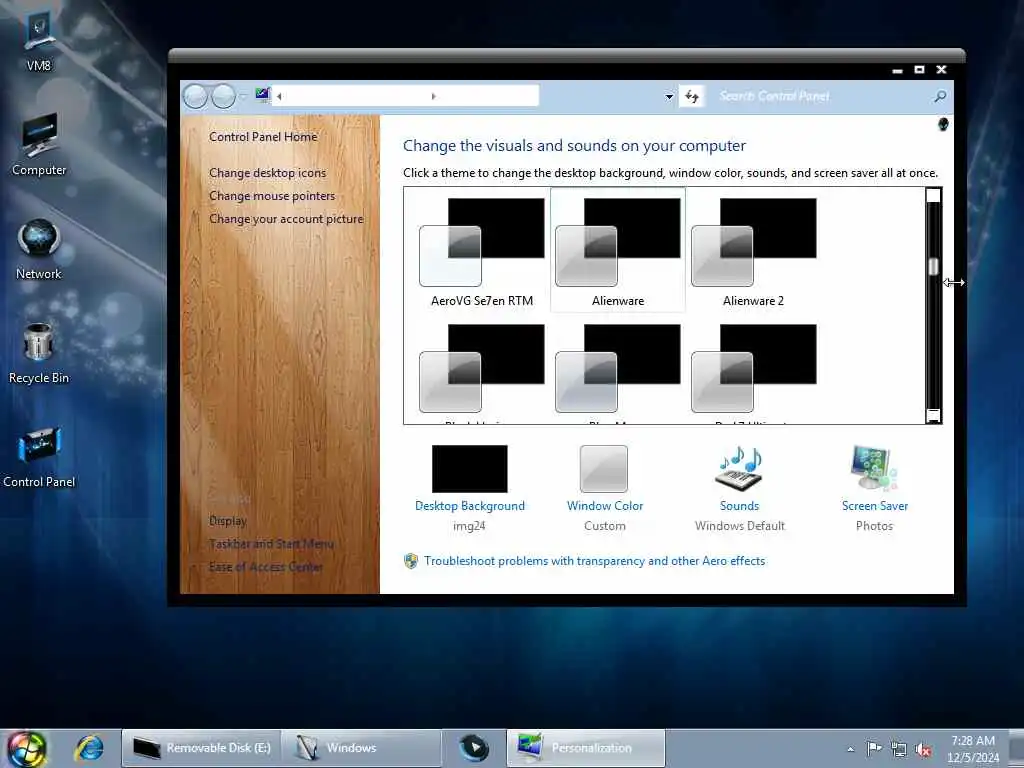Open the Network desktop icon
Screen dimensions: 1024x768
click(39, 249)
